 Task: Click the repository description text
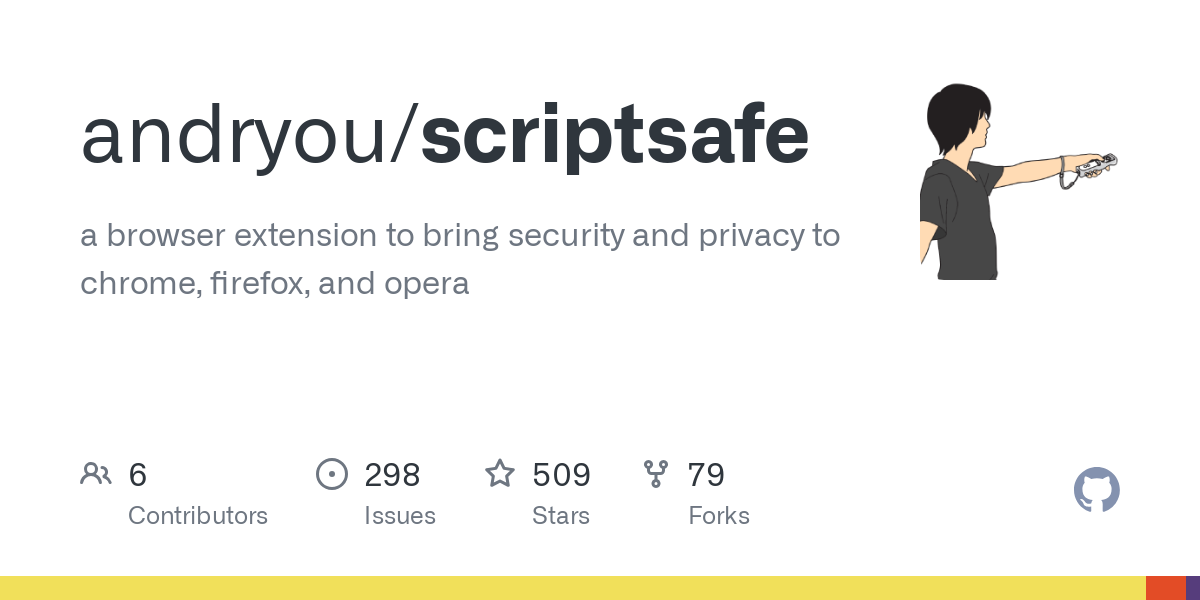pos(460,259)
